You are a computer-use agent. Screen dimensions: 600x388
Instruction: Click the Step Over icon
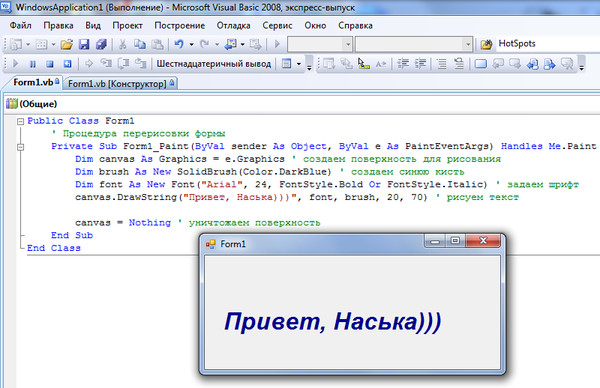pyautogui.click(x=123, y=64)
